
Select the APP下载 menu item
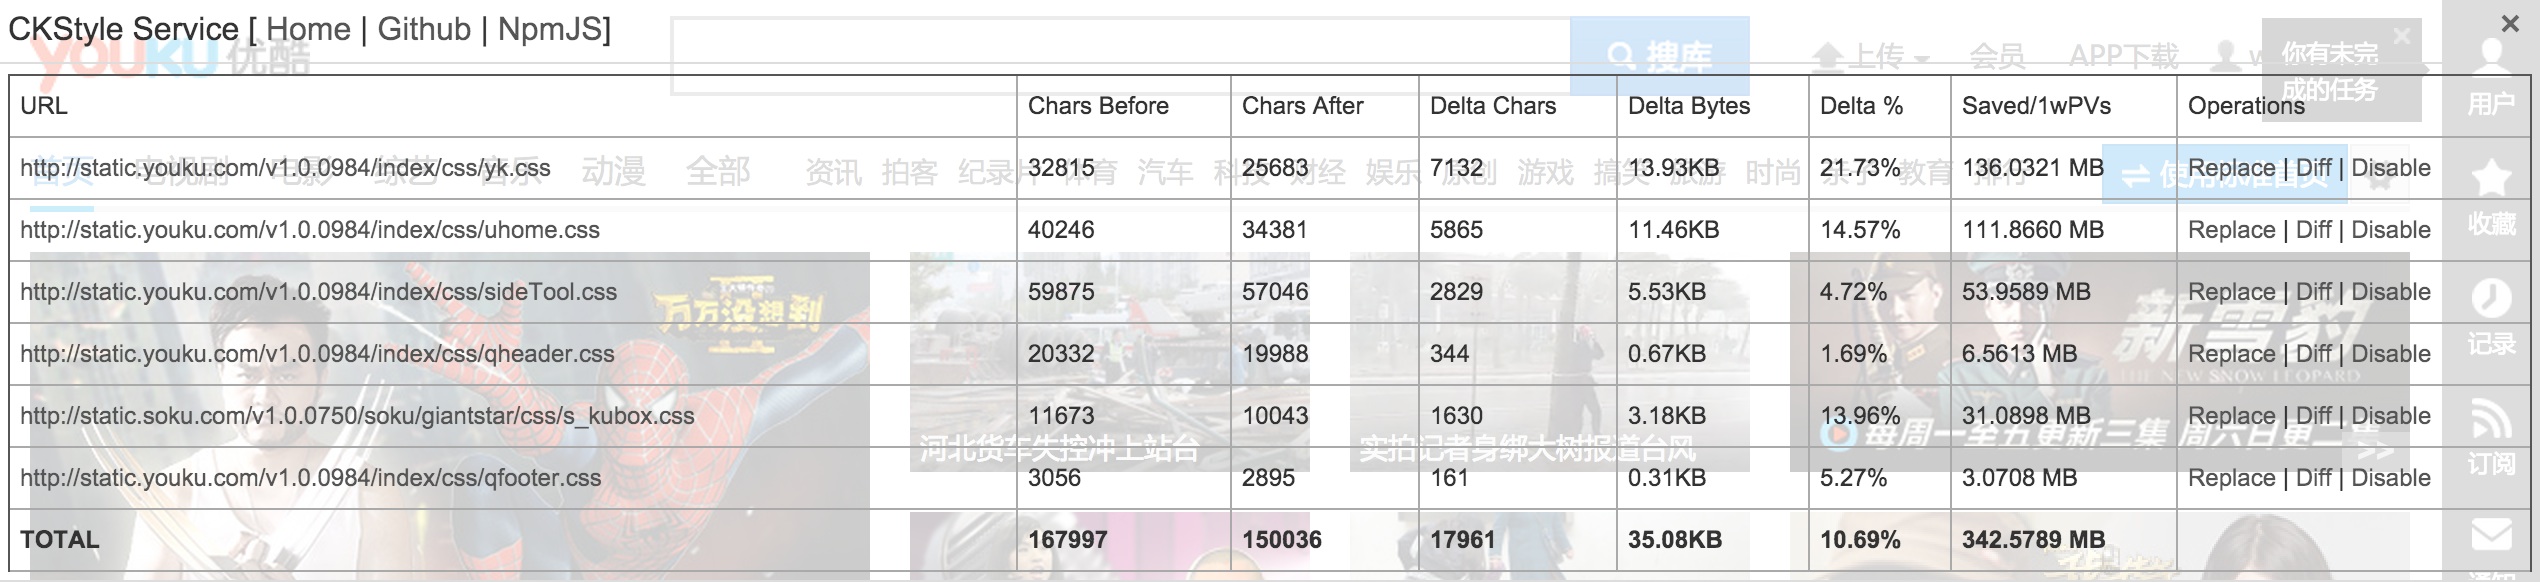[2123, 57]
